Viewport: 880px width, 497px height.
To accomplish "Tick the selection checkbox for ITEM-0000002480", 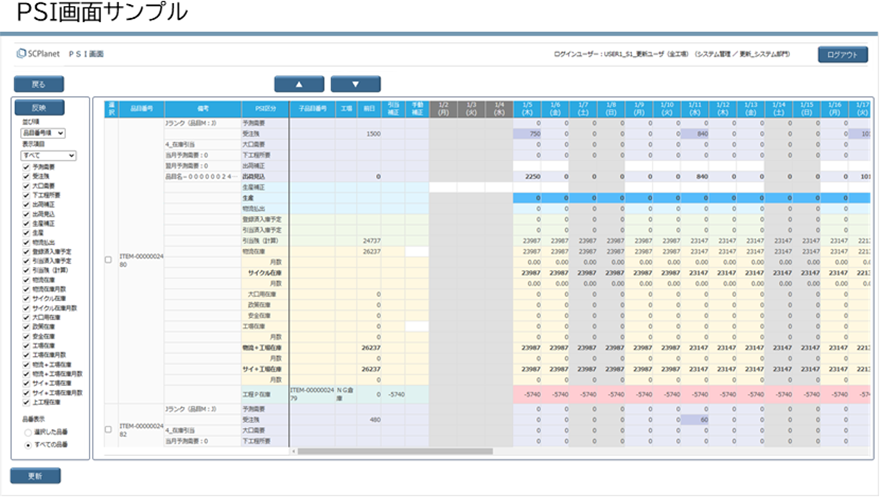I will pos(109,260).
